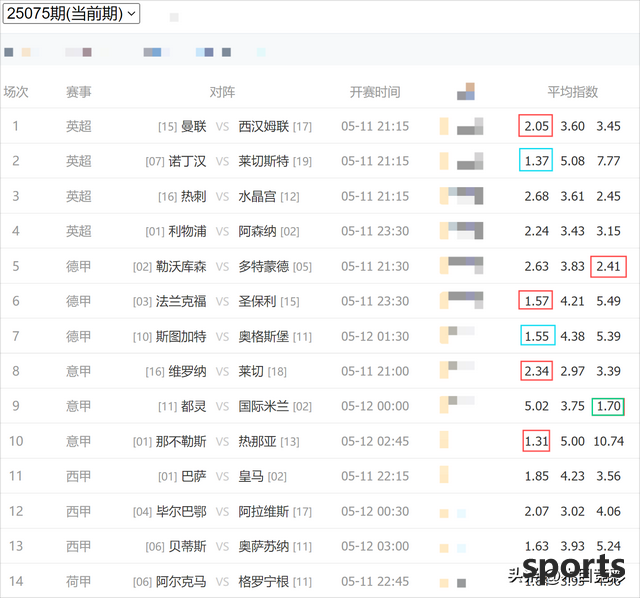This screenshot has width=640, height=598.
Task: Open team 维罗纳 in row 8
Action: pos(187,371)
